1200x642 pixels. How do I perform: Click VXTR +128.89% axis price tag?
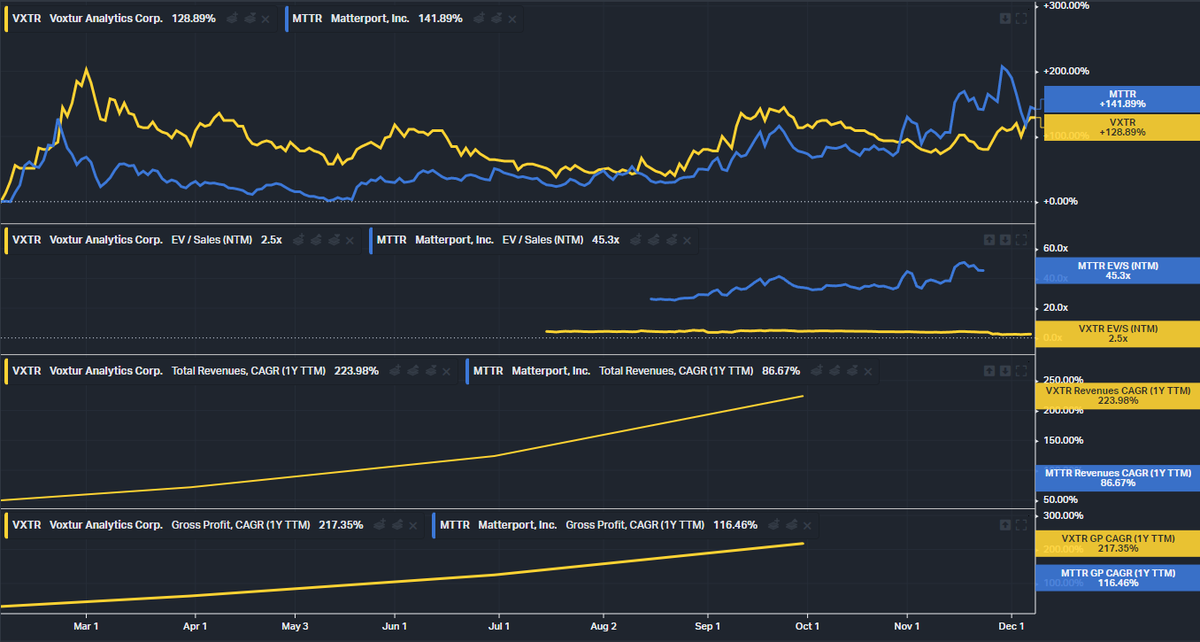coord(1121,127)
